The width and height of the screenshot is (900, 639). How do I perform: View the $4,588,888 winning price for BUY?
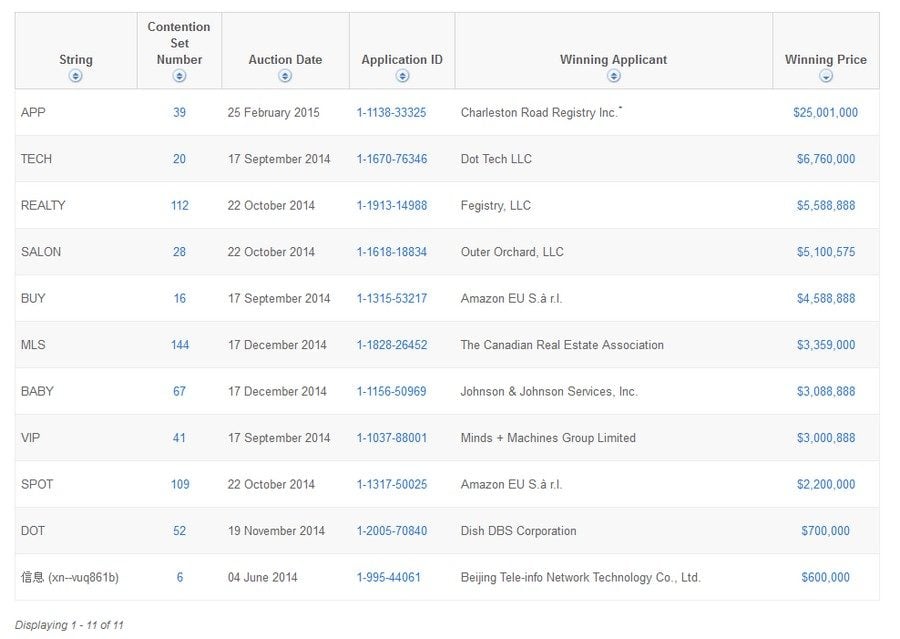click(825, 299)
